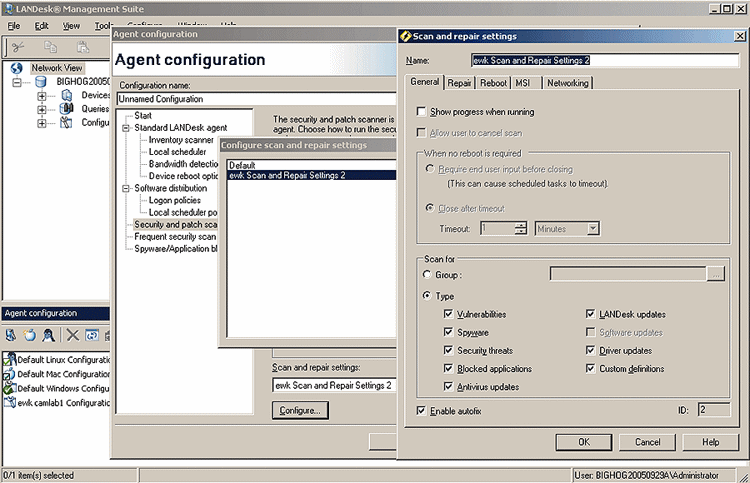Screen dimensions: 750x483
Task: Toggle Driver updates checkbox
Action: tap(590, 350)
